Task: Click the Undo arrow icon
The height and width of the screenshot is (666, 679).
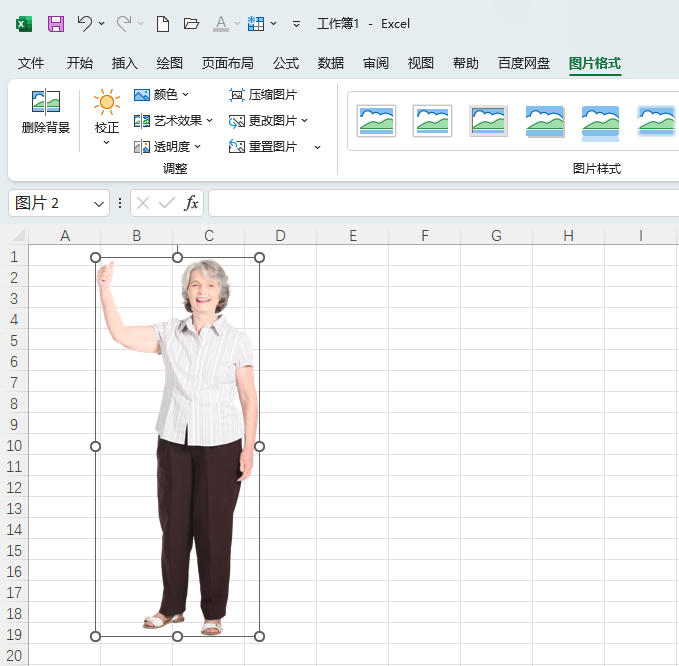Action: tap(85, 23)
